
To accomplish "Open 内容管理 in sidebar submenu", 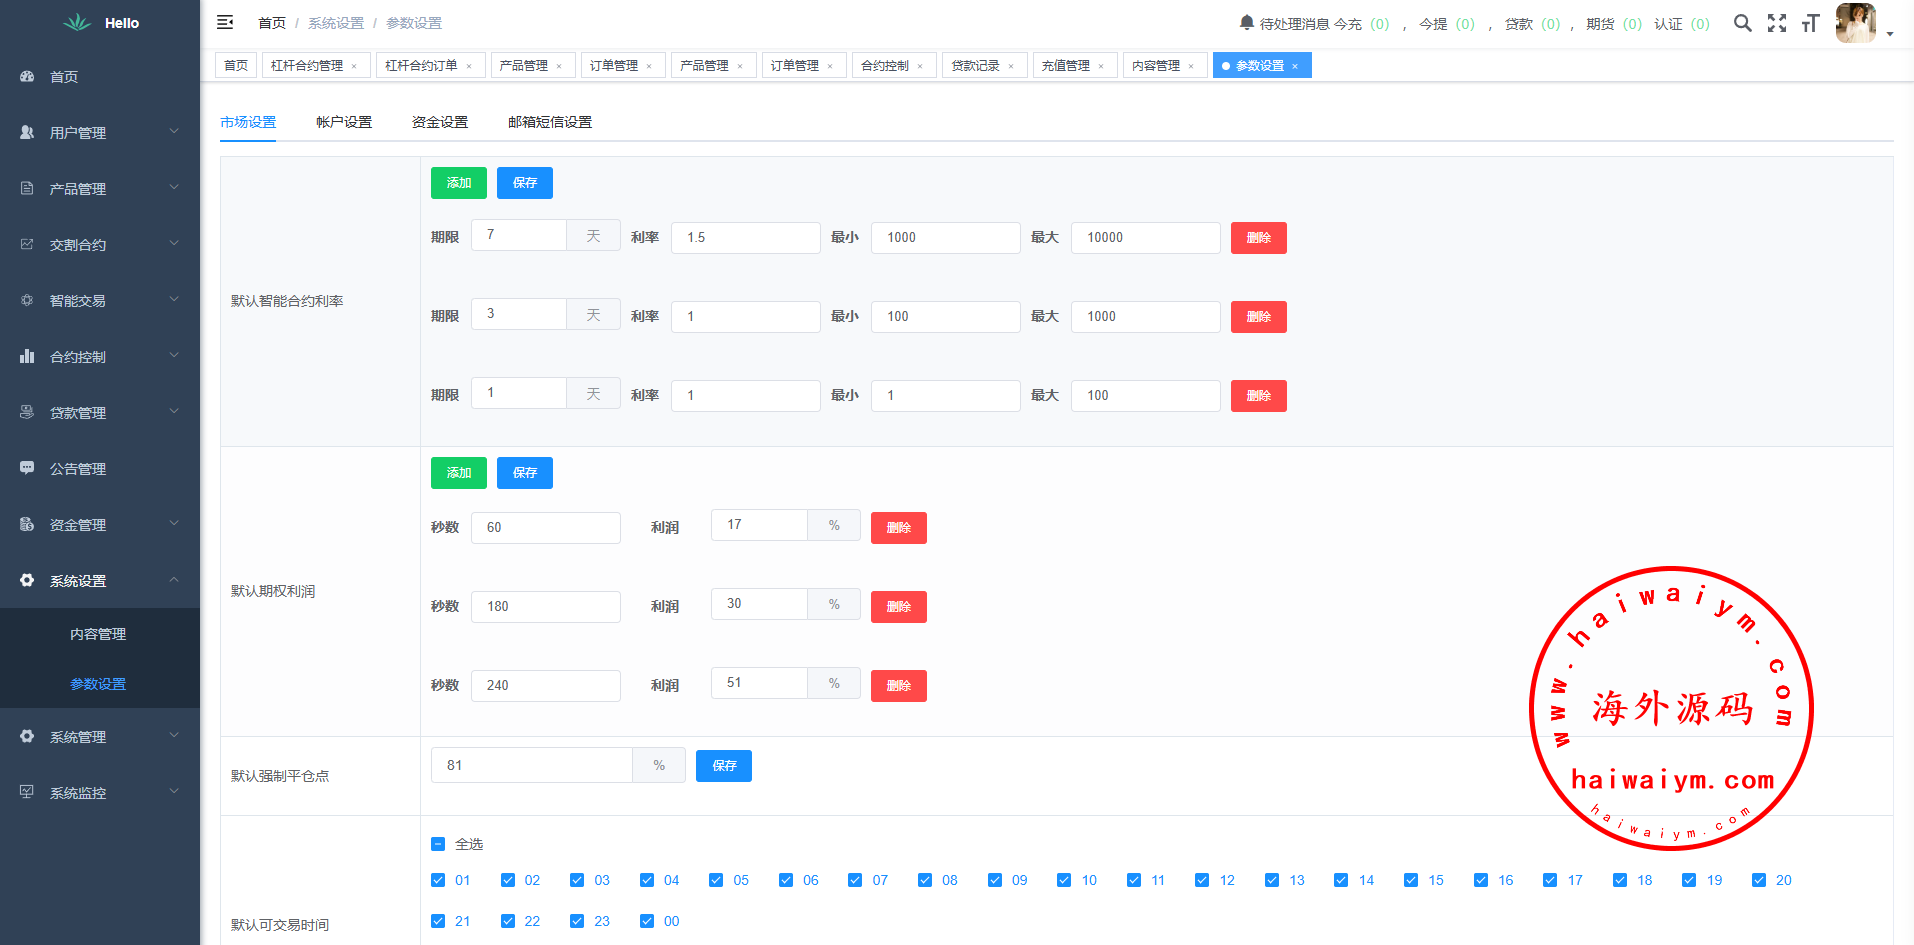I will [98, 634].
